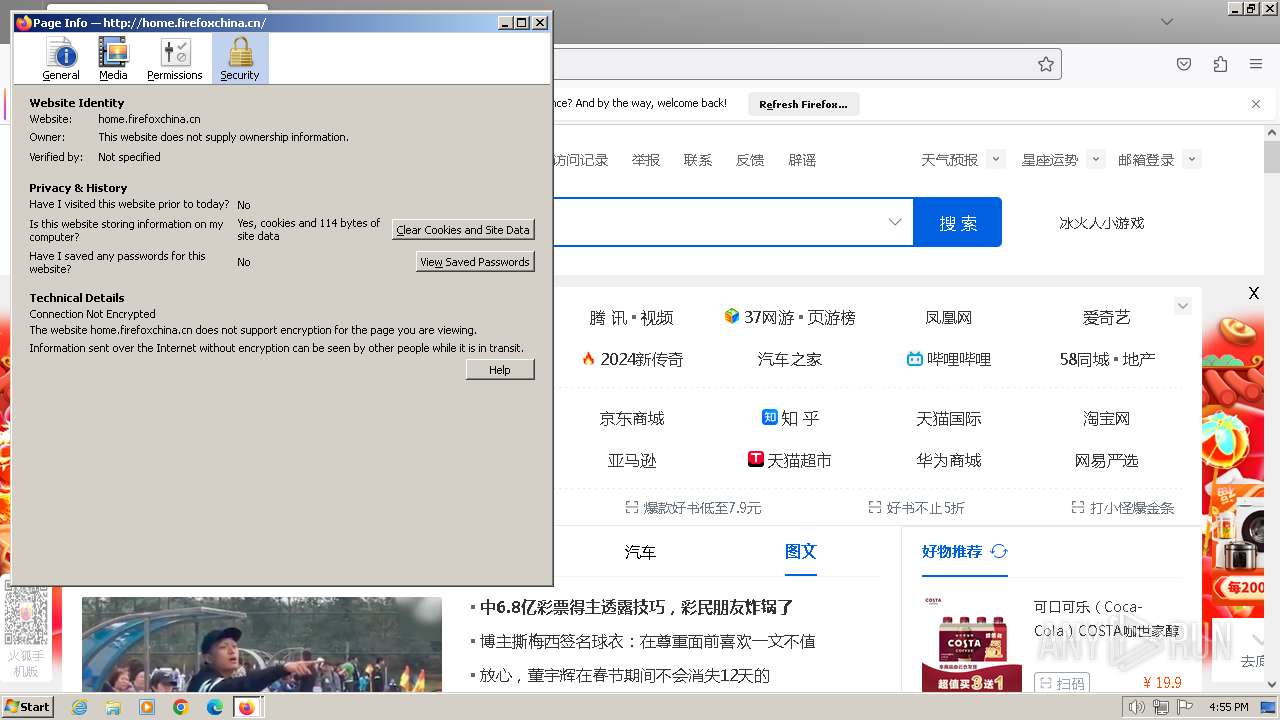Expand the list all tabs chevron
The width and height of the screenshot is (1280, 720).
coord(1167,21)
